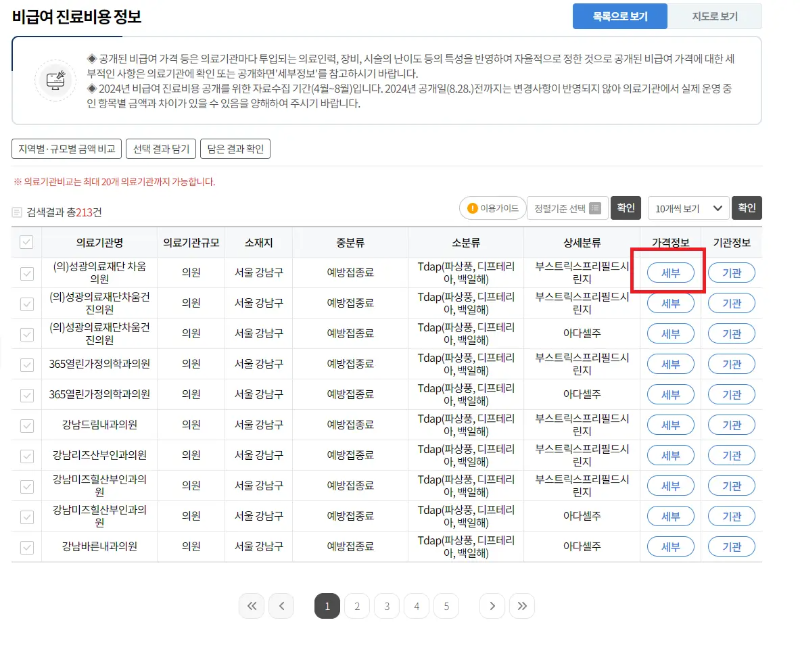Click the previous-page arrow icon
This screenshot has width=800, height=661.
pos(281,606)
